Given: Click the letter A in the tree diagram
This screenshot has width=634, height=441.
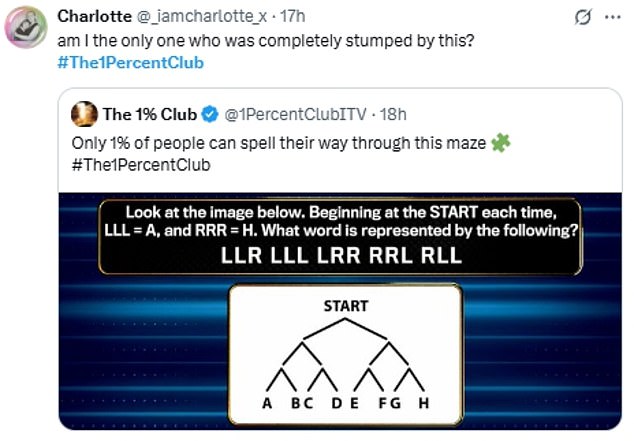Looking at the screenshot, I should pyautogui.click(x=267, y=403).
